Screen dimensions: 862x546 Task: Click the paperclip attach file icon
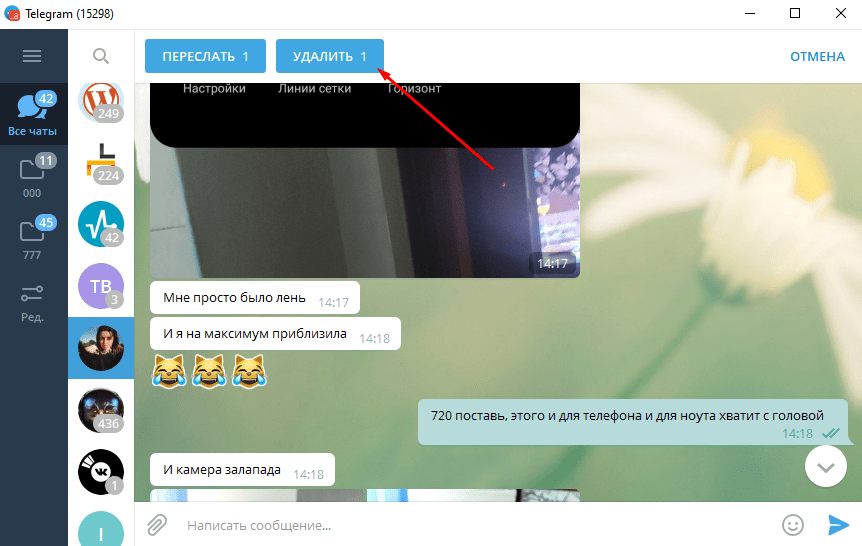pos(157,524)
